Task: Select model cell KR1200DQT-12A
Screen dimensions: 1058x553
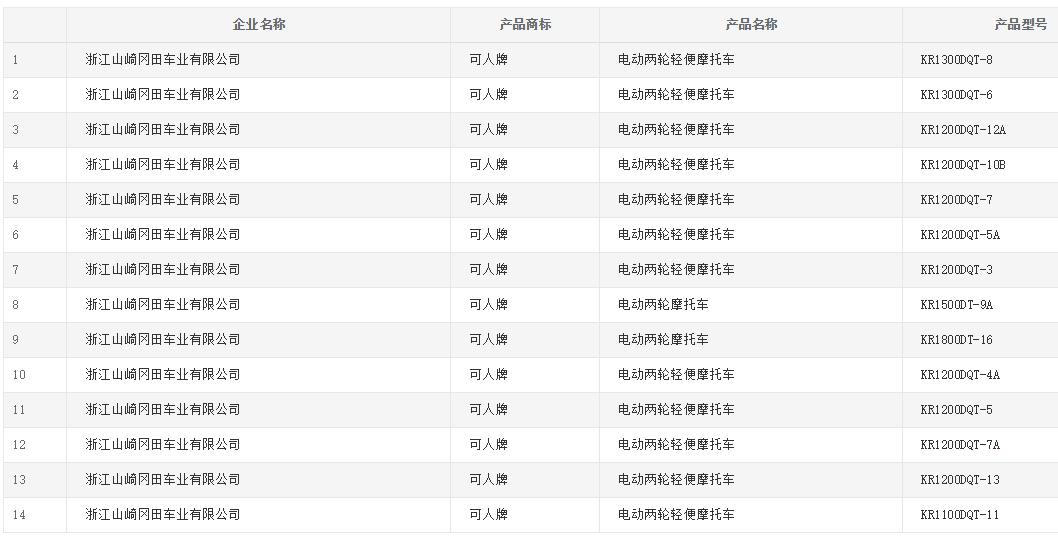Action: click(x=963, y=130)
